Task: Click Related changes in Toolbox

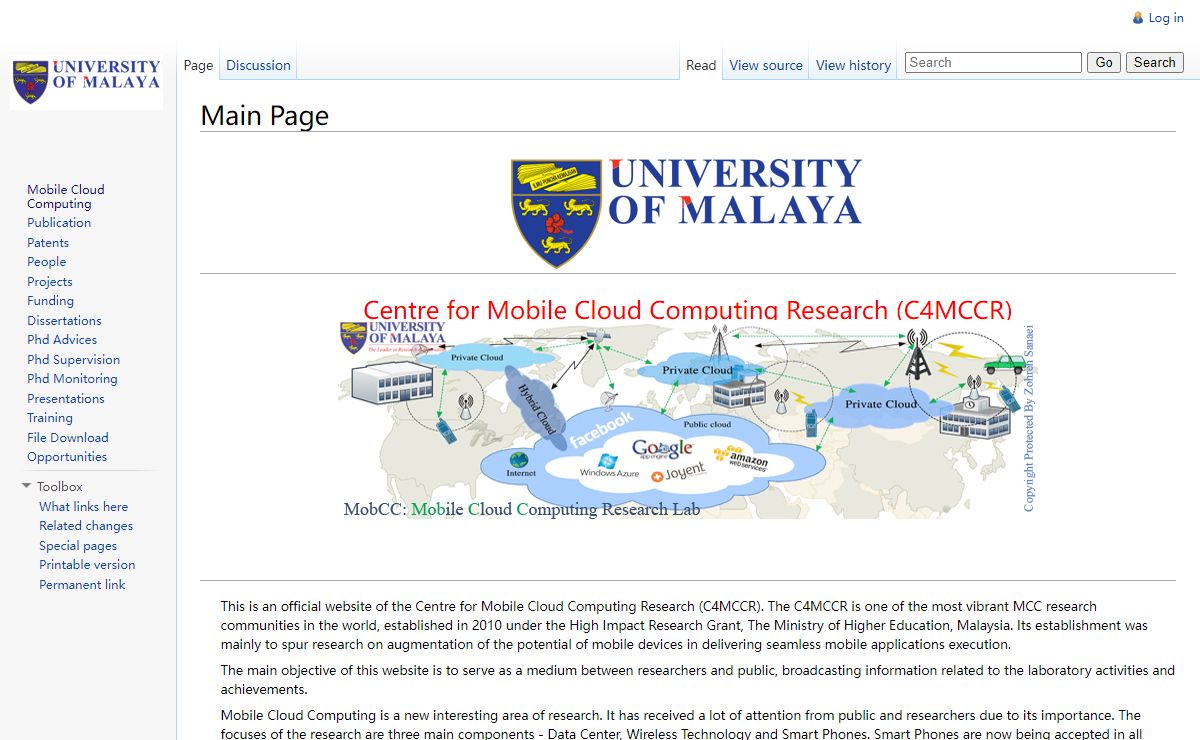Action: tap(86, 526)
